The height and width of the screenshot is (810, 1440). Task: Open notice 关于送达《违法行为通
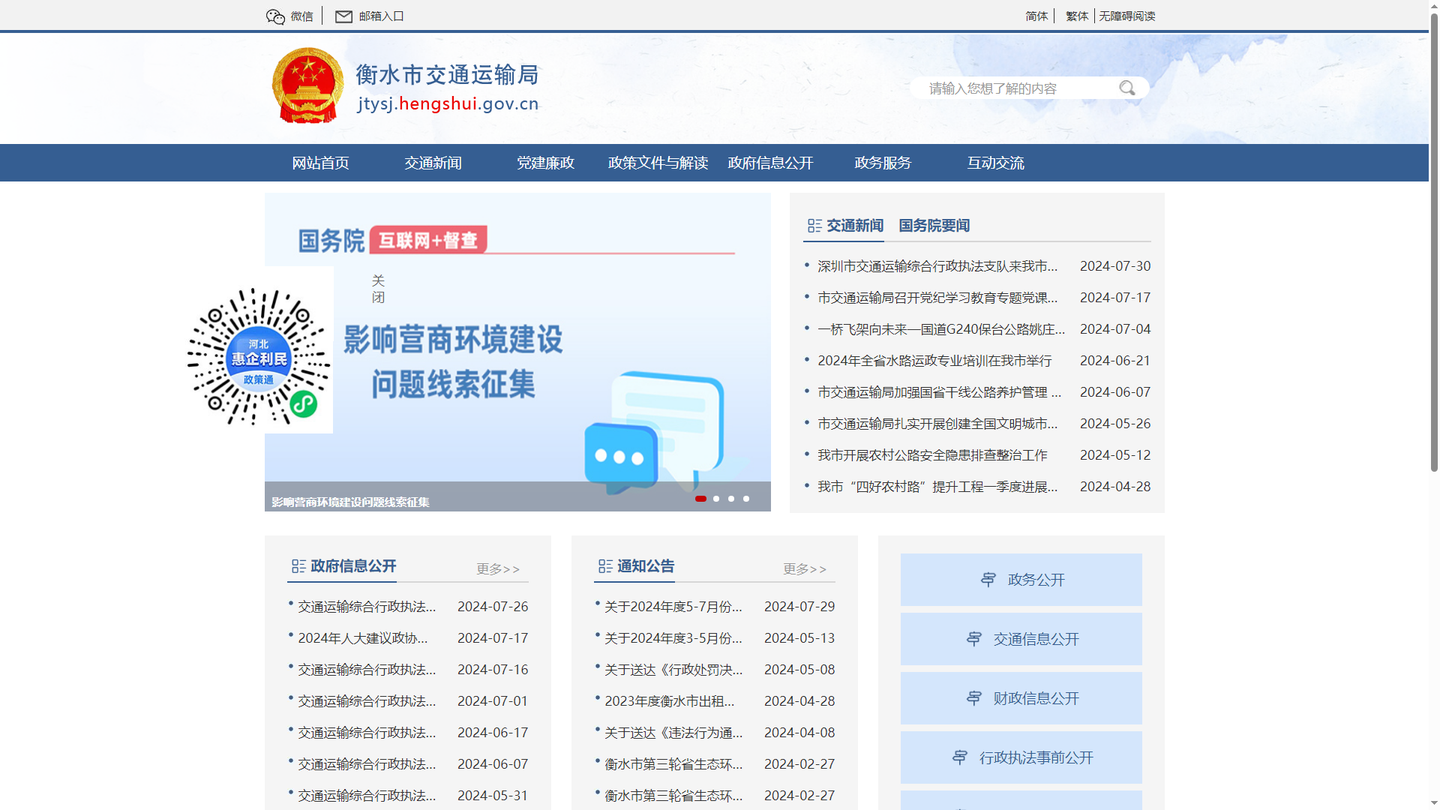[674, 733]
